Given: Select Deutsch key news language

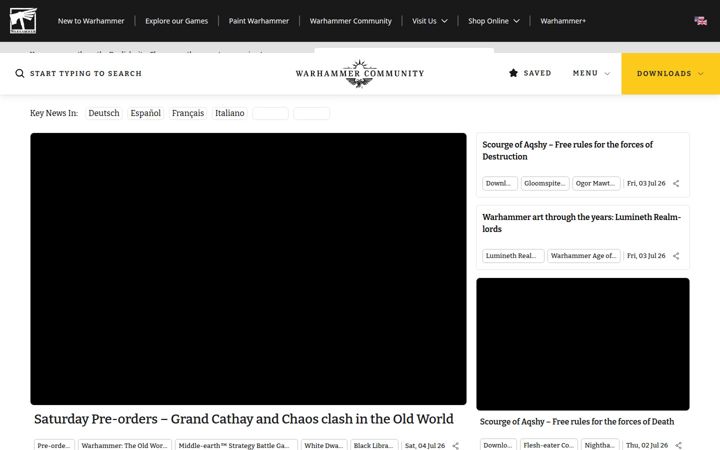Looking at the screenshot, I should click(x=104, y=113).
